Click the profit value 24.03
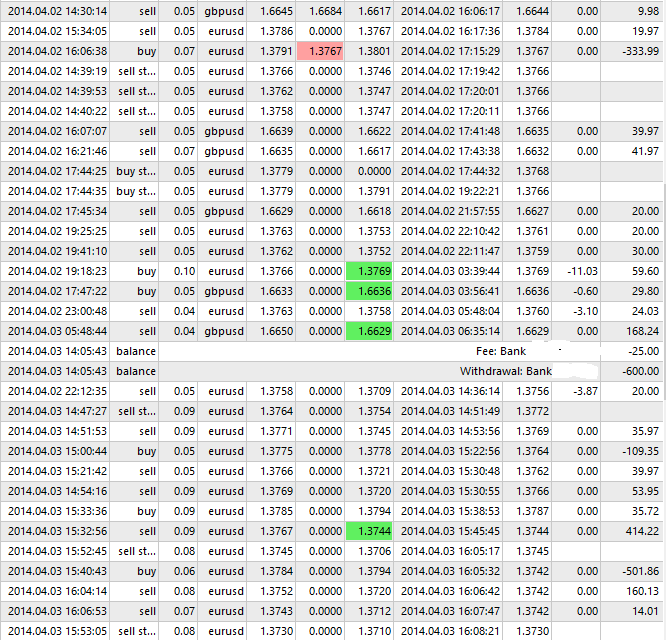Viewport: 666px width, 640px height. click(x=645, y=311)
